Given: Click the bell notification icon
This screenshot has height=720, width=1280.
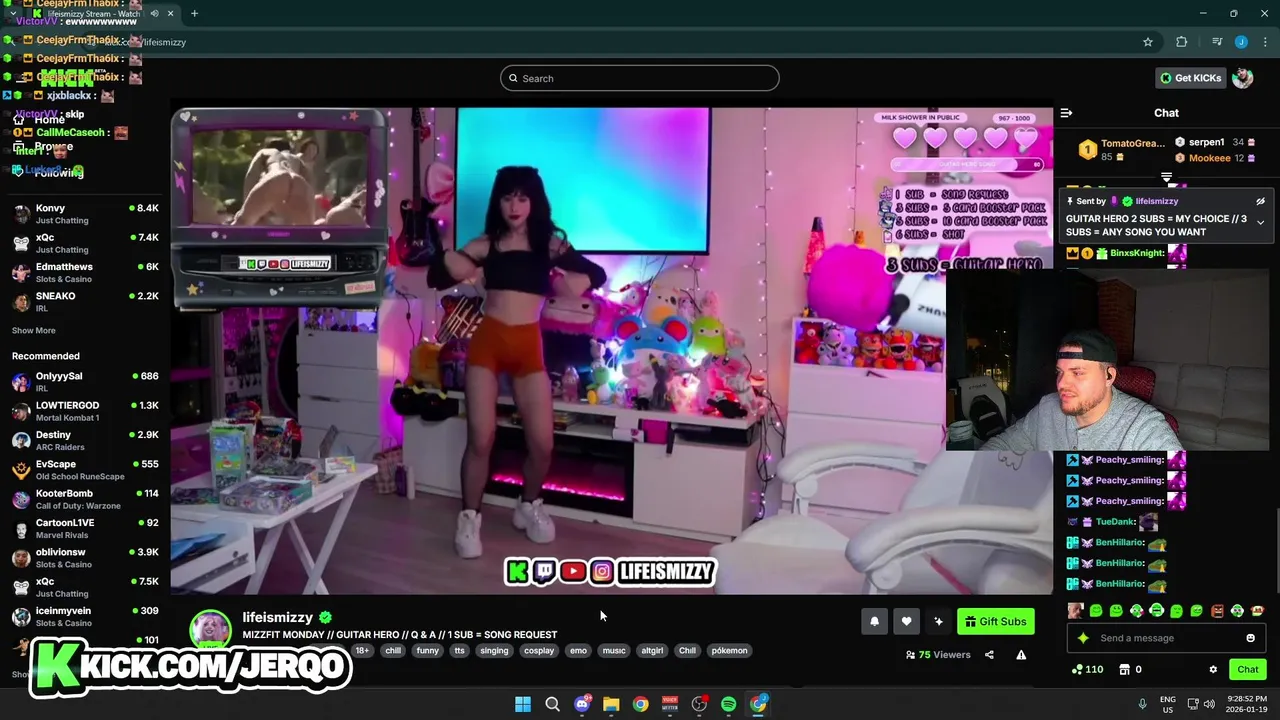Looking at the screenshot, I should [874, 621].
